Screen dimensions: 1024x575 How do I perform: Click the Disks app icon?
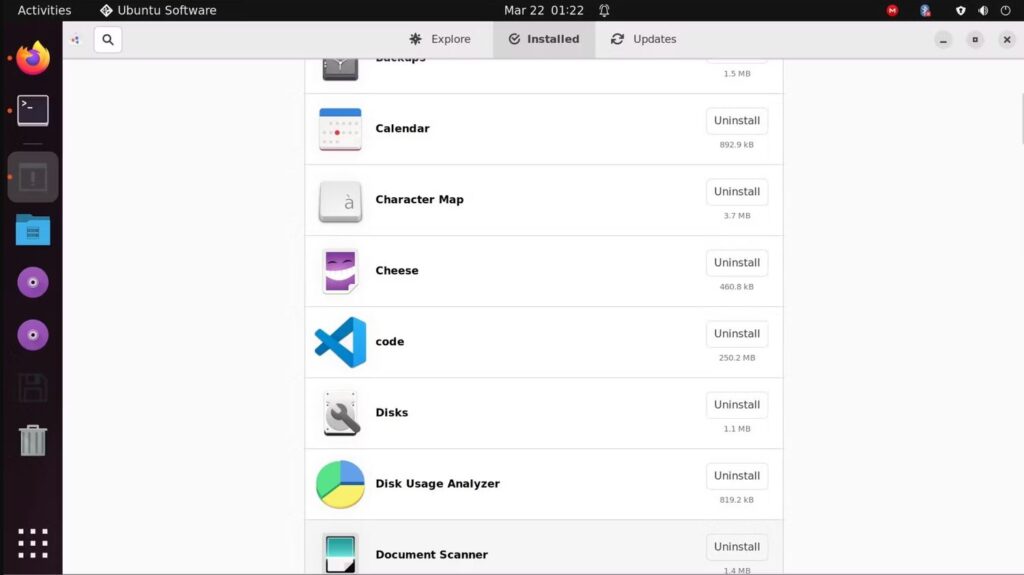[x=340, y=413]
